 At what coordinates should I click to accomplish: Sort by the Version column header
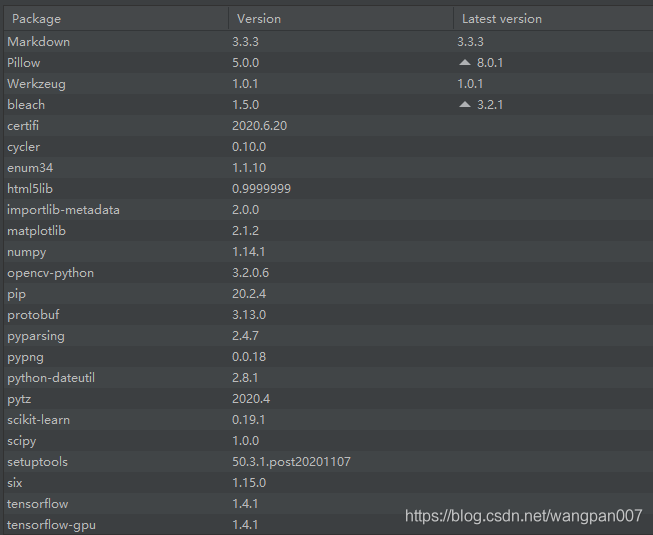(x=258, y=19)
